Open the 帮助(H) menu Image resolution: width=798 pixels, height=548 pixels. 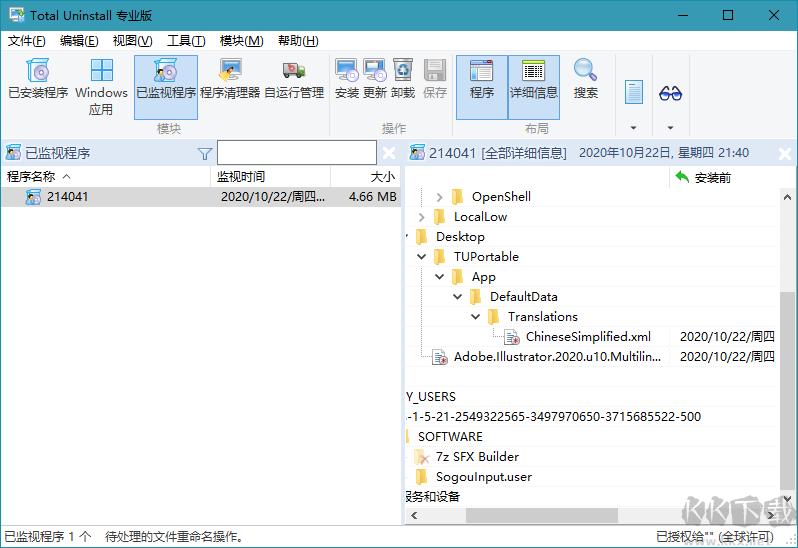click(298, 41)
